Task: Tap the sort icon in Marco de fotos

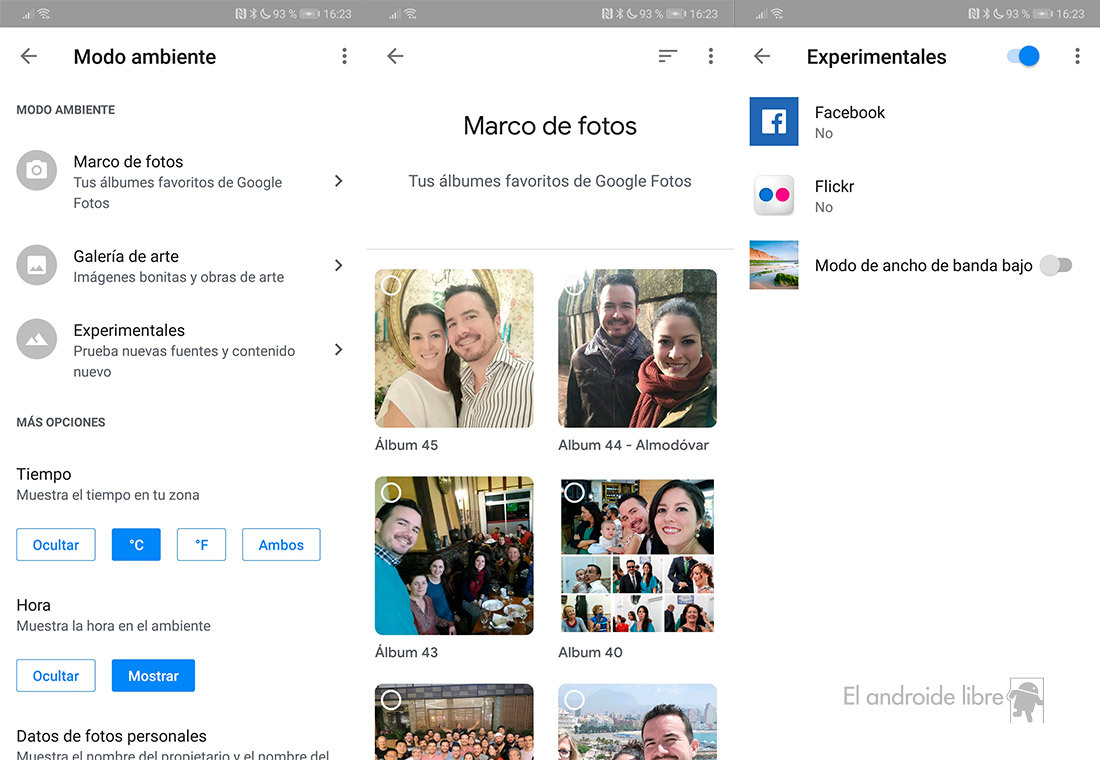Action: (668, 57)
